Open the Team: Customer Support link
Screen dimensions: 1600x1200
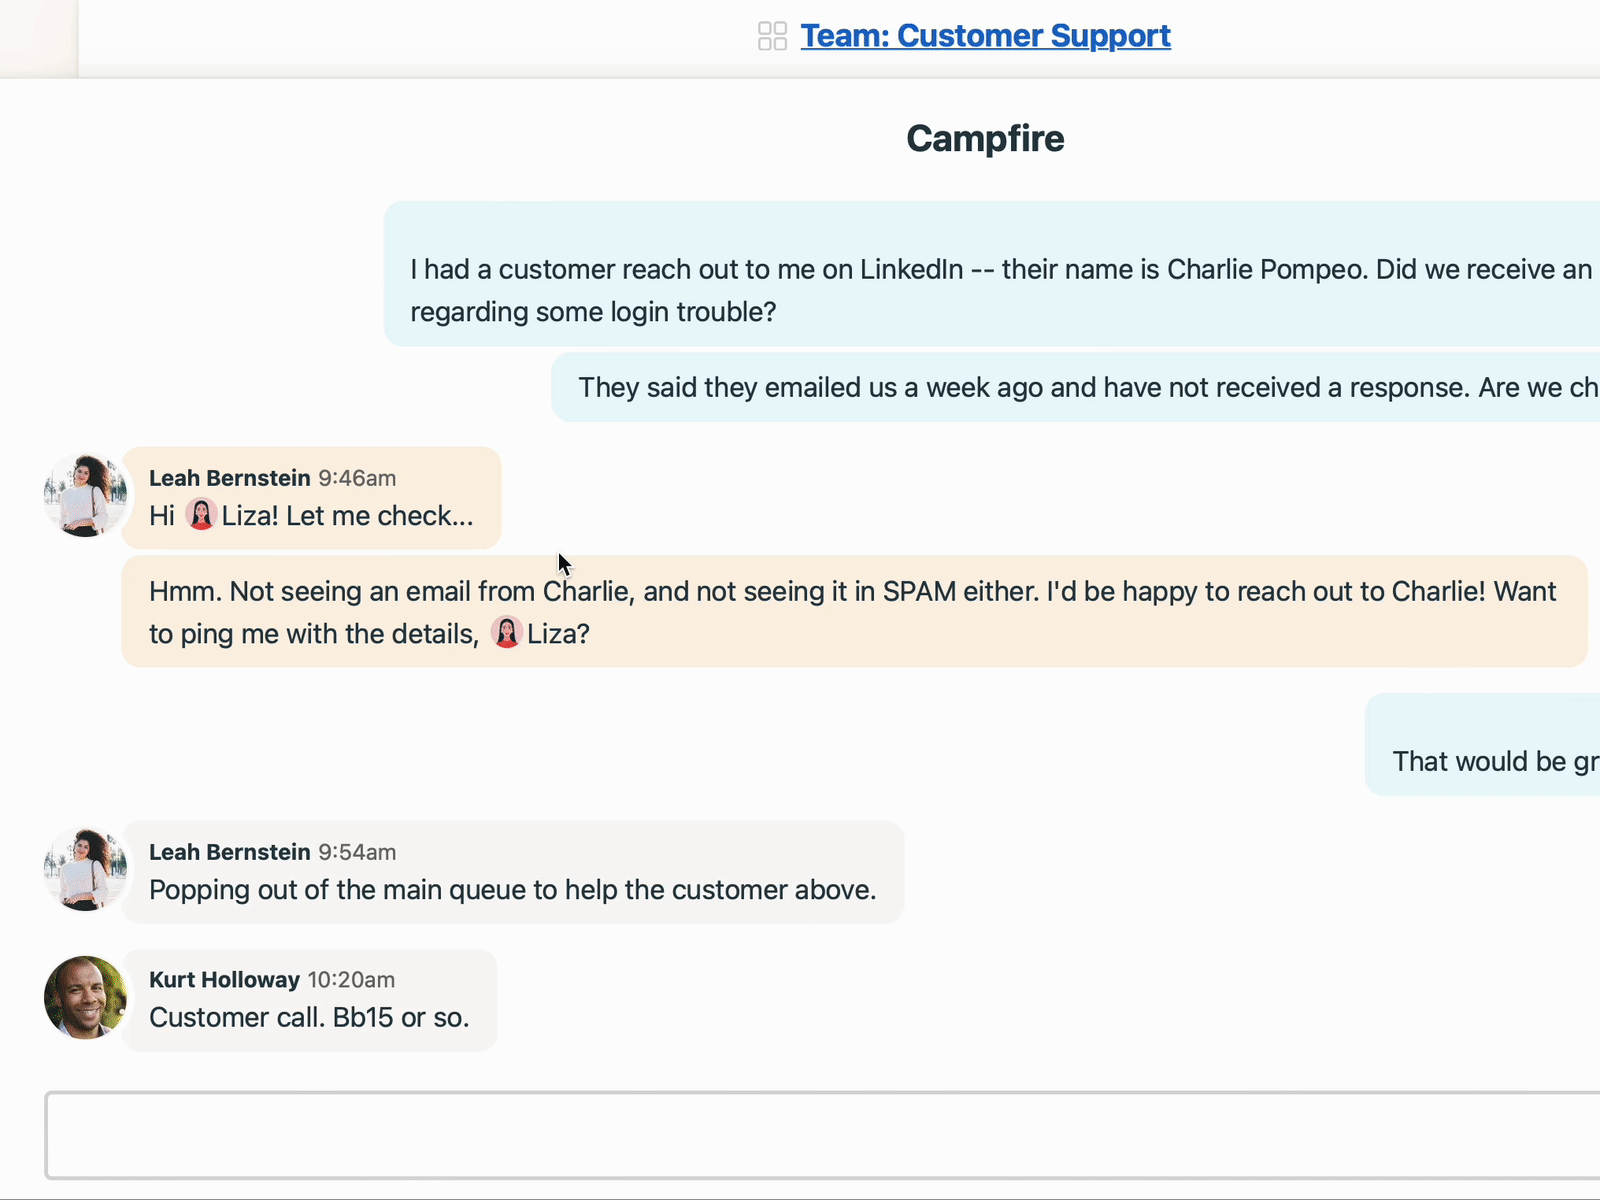[985, 36]
